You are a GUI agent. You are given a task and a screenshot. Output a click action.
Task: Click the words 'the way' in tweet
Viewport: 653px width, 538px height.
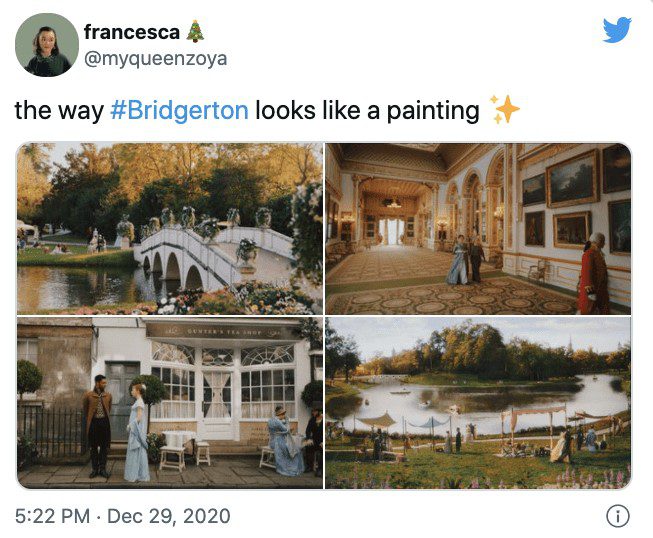tap(59, 110)
